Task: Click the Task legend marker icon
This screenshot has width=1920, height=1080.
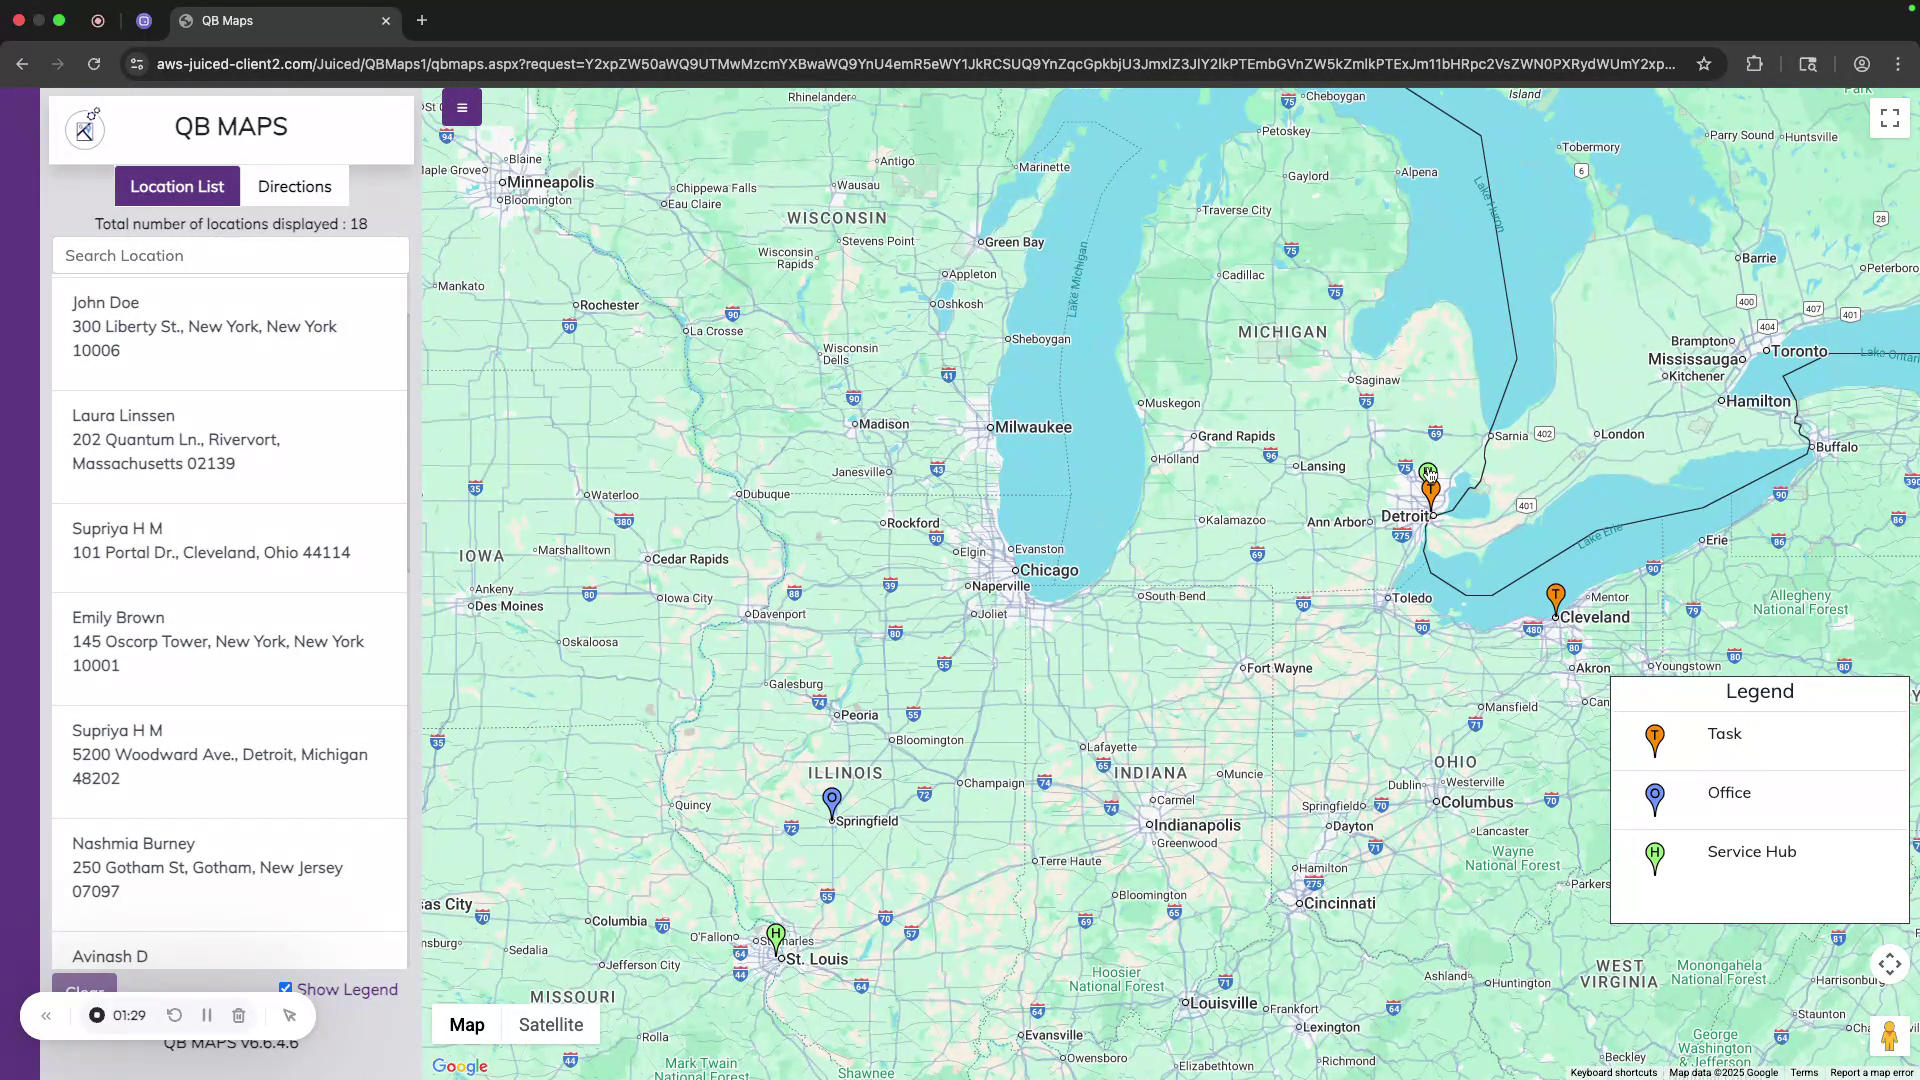Action: [1654, 740]
